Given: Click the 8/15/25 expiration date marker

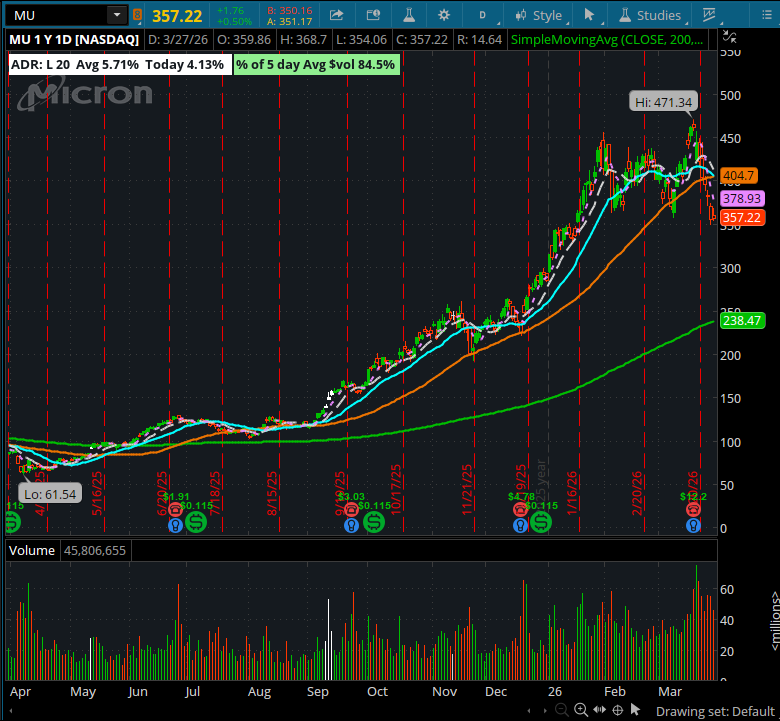Looking at the screenshot, I should 272,493.
